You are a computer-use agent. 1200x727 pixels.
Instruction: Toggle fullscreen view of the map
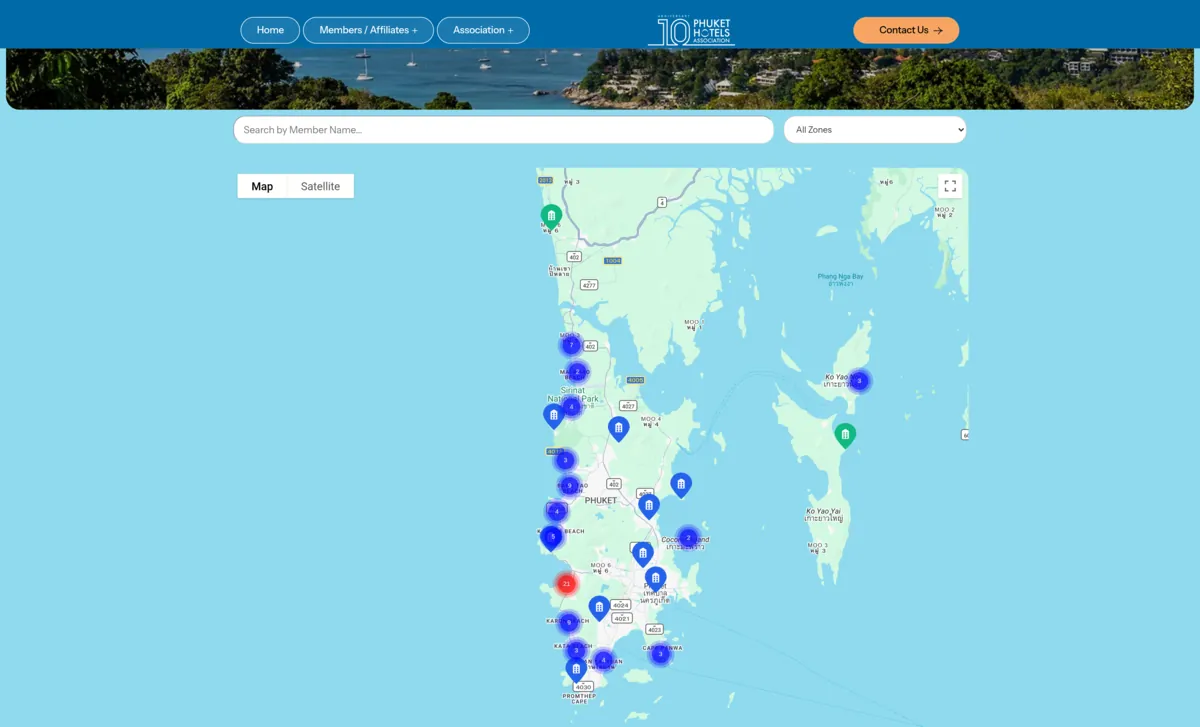click(950, 186)
